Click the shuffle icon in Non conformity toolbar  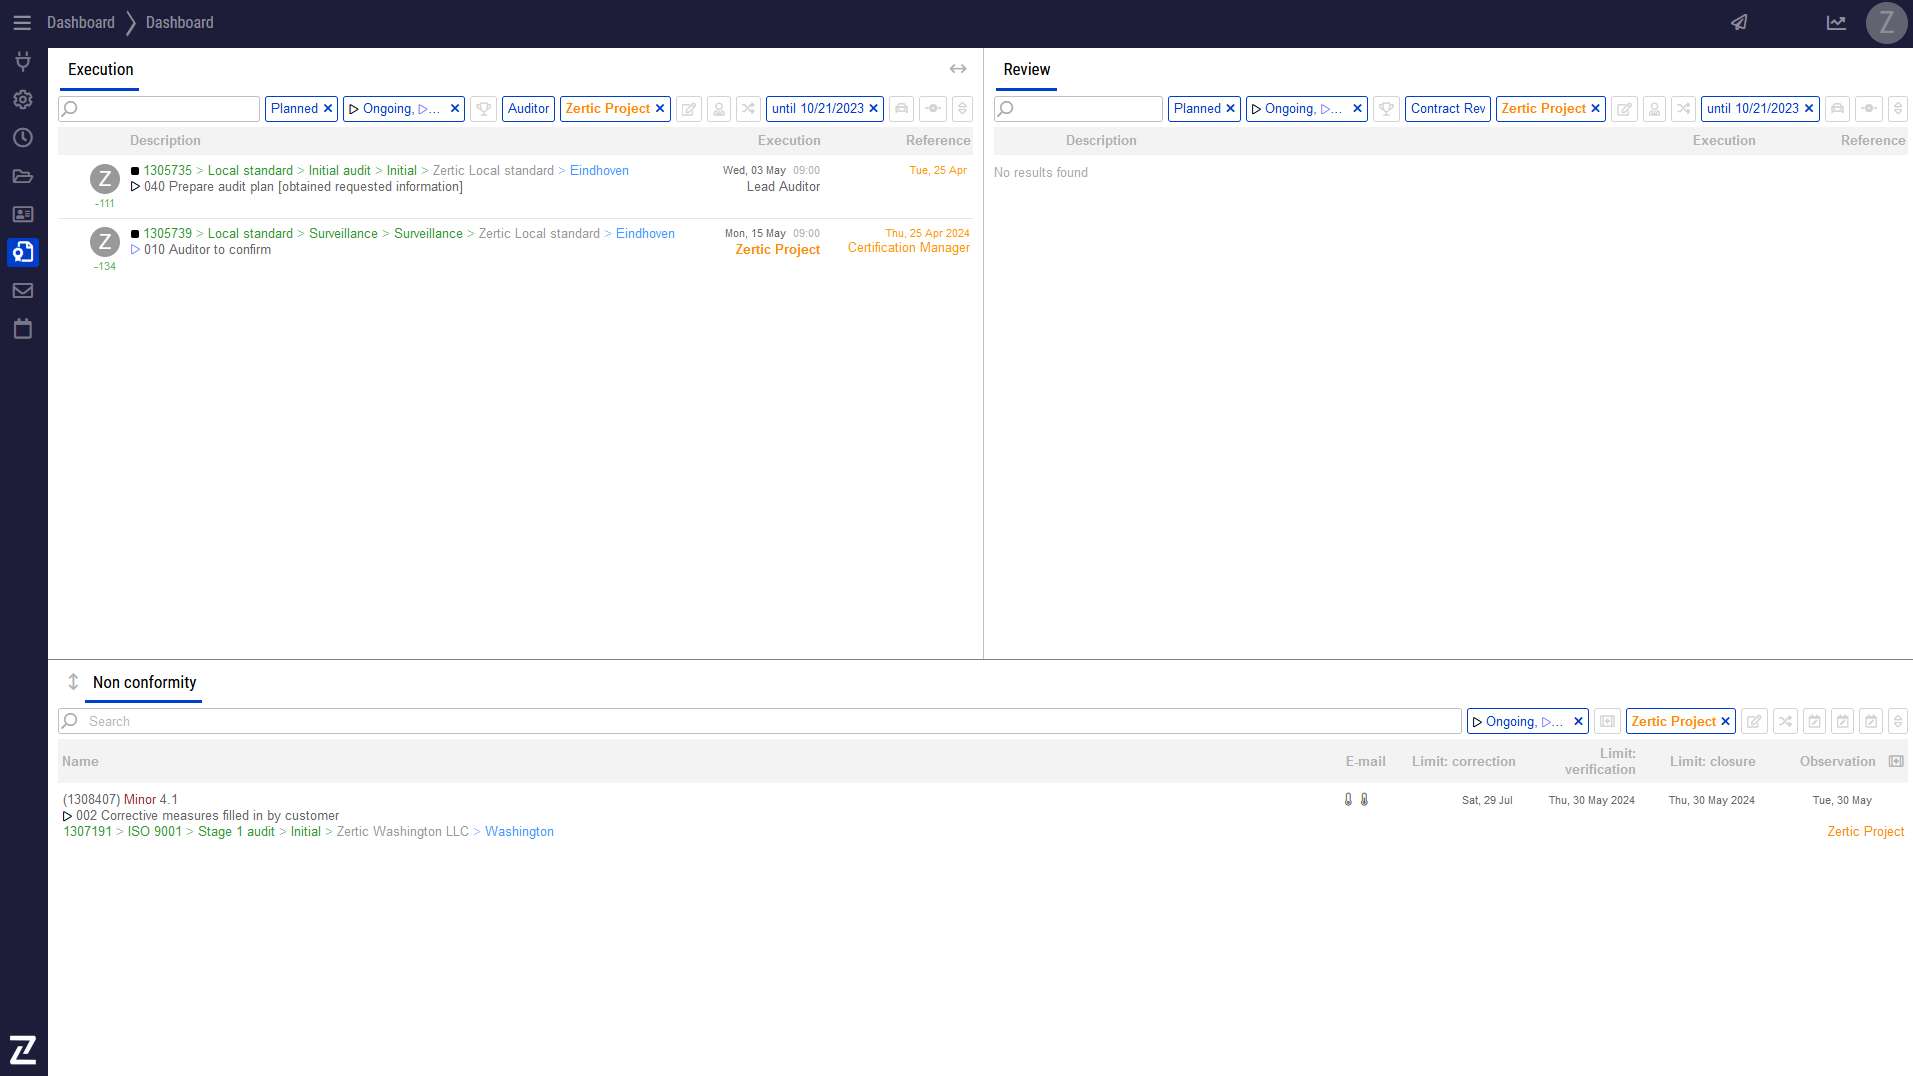click(1785, 722)
